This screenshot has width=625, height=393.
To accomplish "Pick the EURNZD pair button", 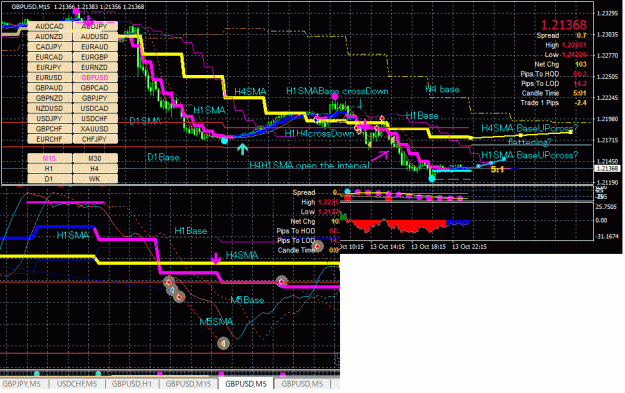I will (x=95, y=67).
